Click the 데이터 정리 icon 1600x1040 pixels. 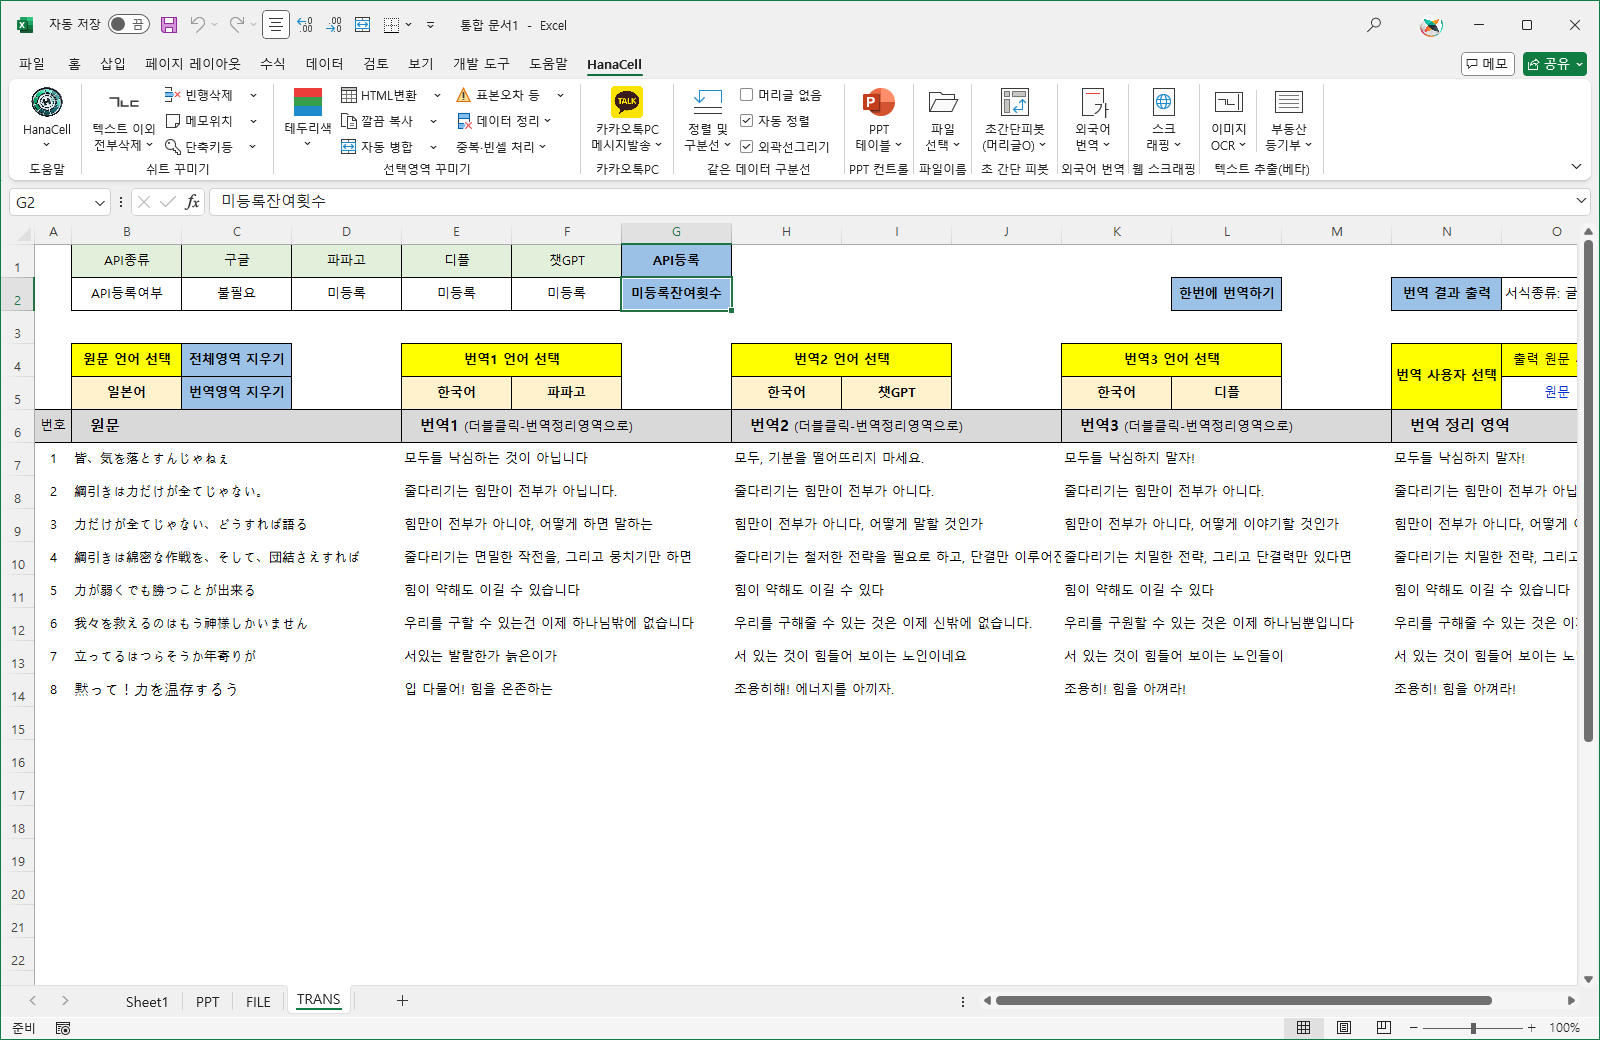pos(464,121)
